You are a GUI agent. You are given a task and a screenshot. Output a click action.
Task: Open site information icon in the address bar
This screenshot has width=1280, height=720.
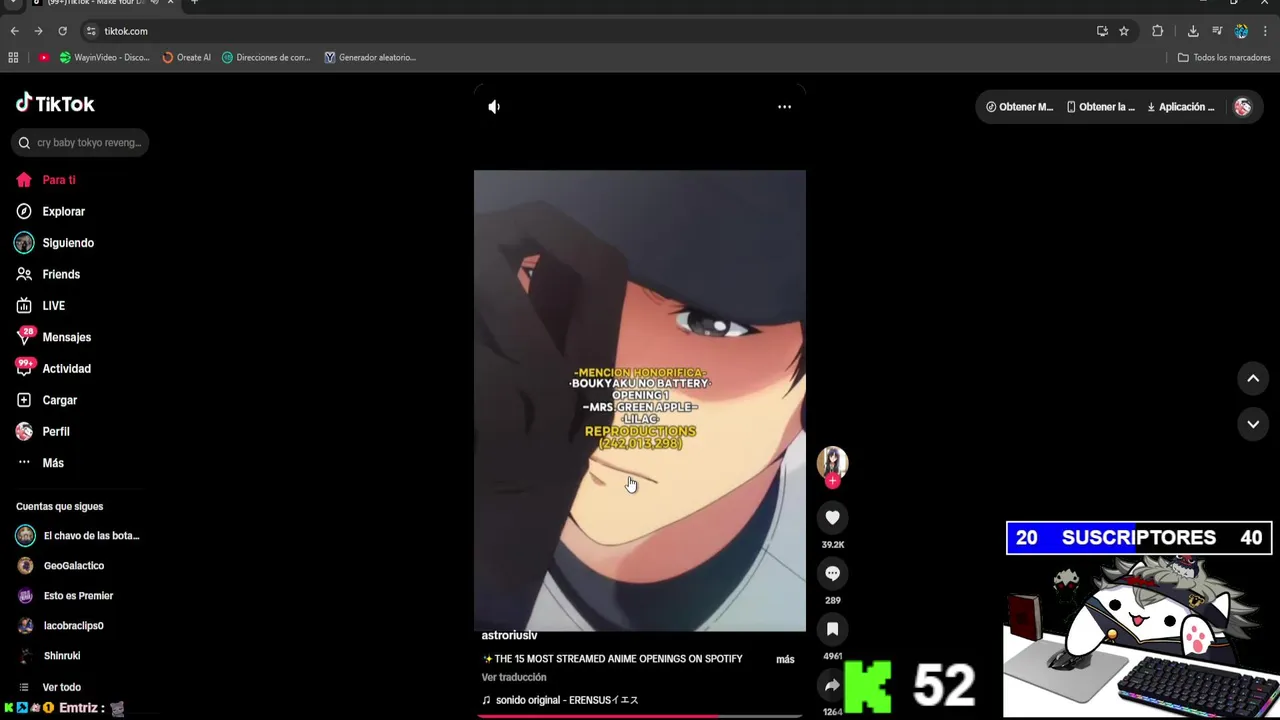91,31
